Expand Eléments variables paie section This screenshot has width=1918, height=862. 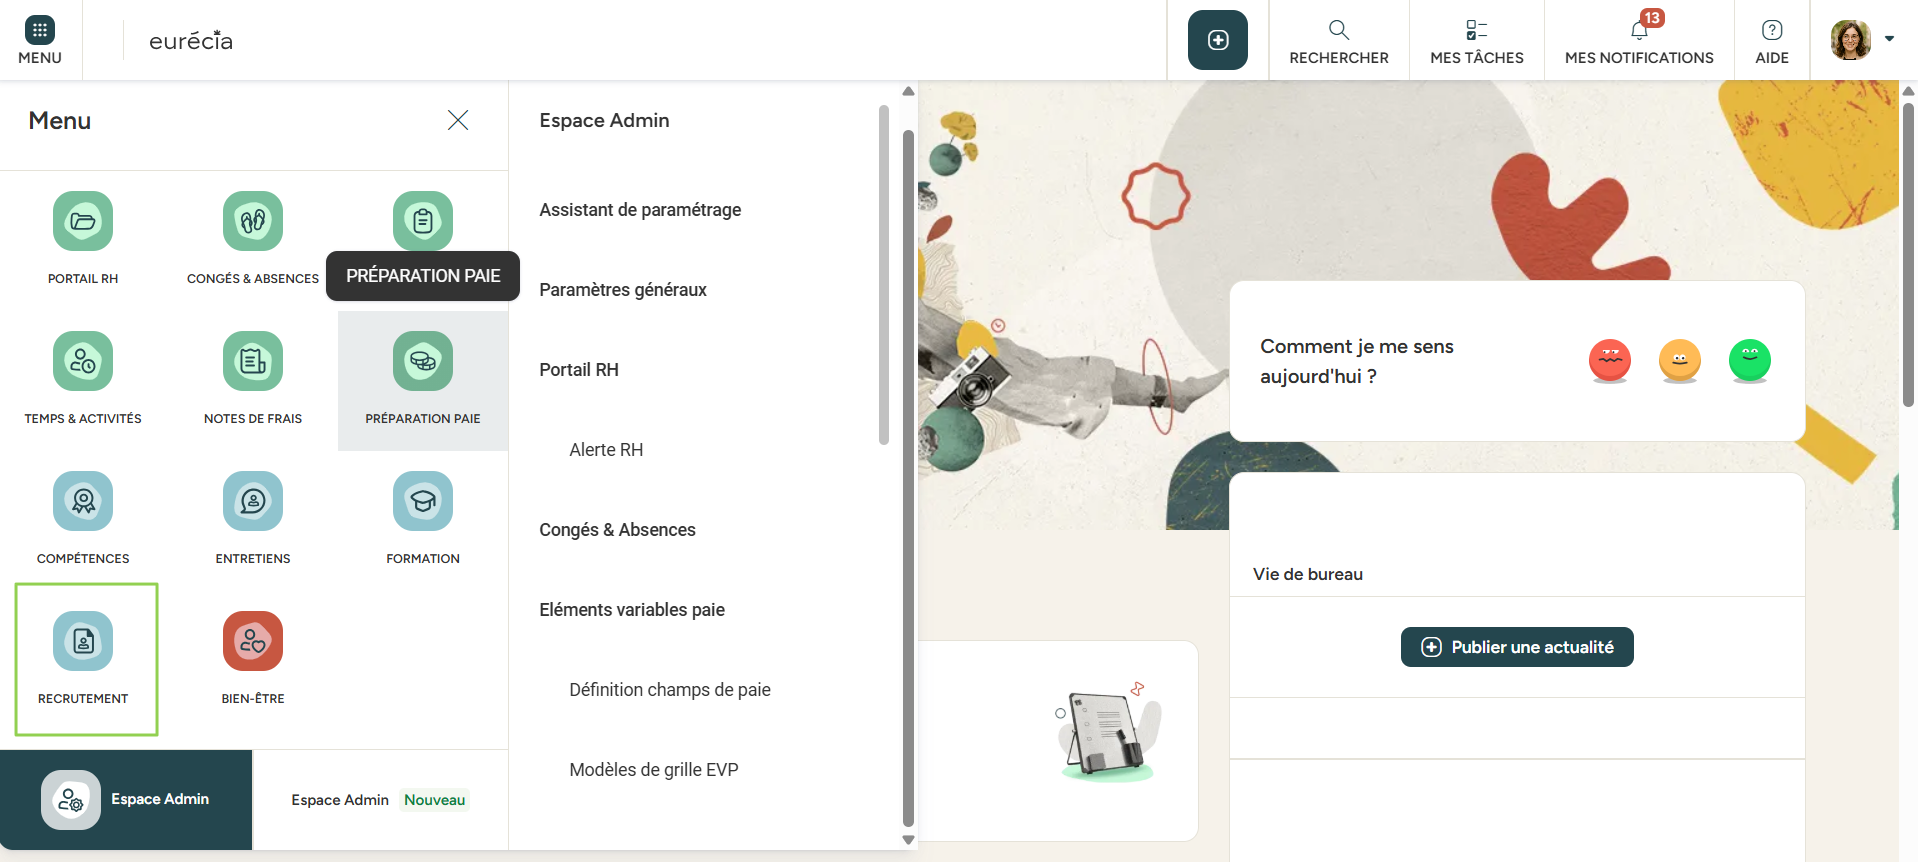632,610
